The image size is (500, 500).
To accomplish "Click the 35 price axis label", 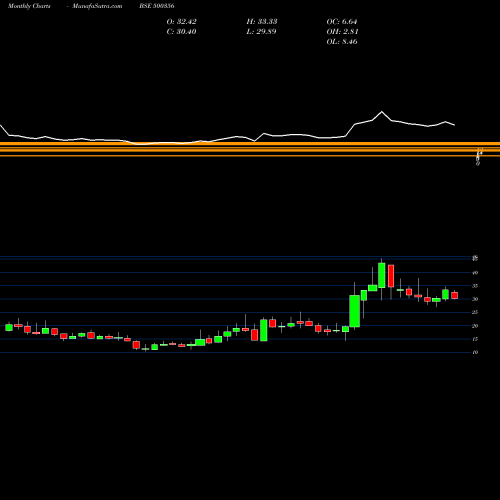I will (x=475, y=286).
